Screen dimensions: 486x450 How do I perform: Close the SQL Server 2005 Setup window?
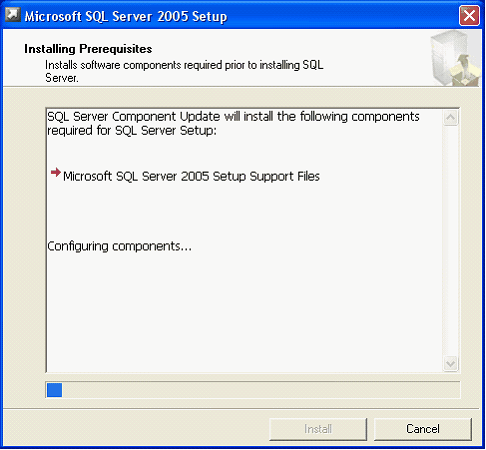pyautogui.click(x=469, y=16)
